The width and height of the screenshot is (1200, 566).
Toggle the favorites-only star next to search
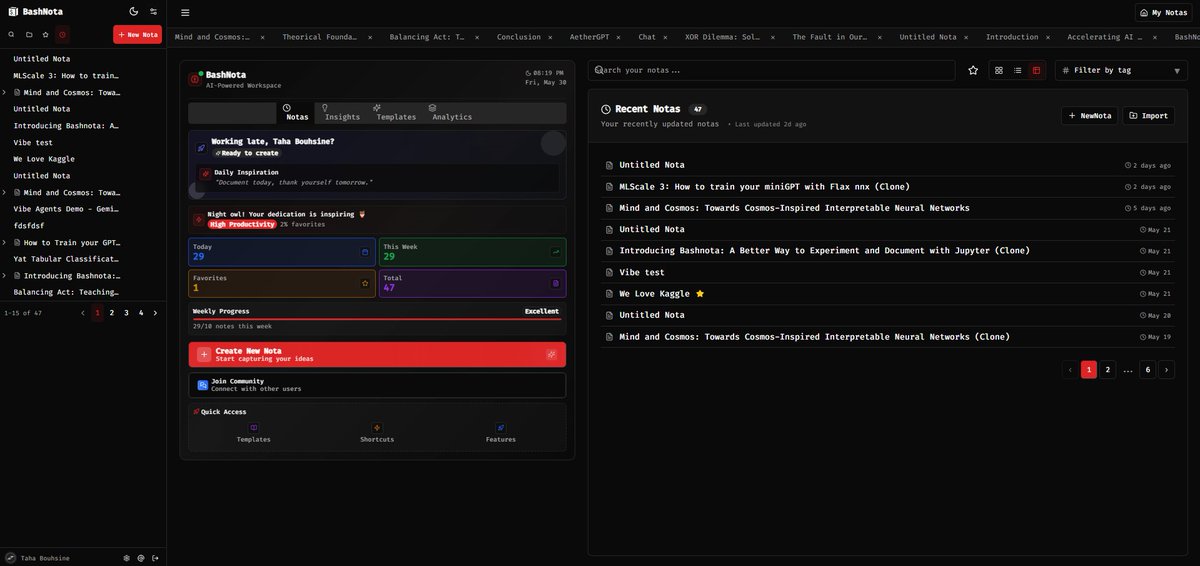click(x=973, y=70)
